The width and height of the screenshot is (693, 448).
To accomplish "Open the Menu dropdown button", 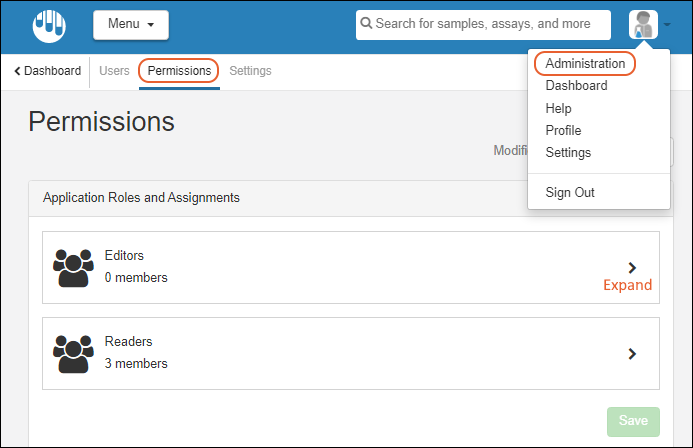I will 131,25.
